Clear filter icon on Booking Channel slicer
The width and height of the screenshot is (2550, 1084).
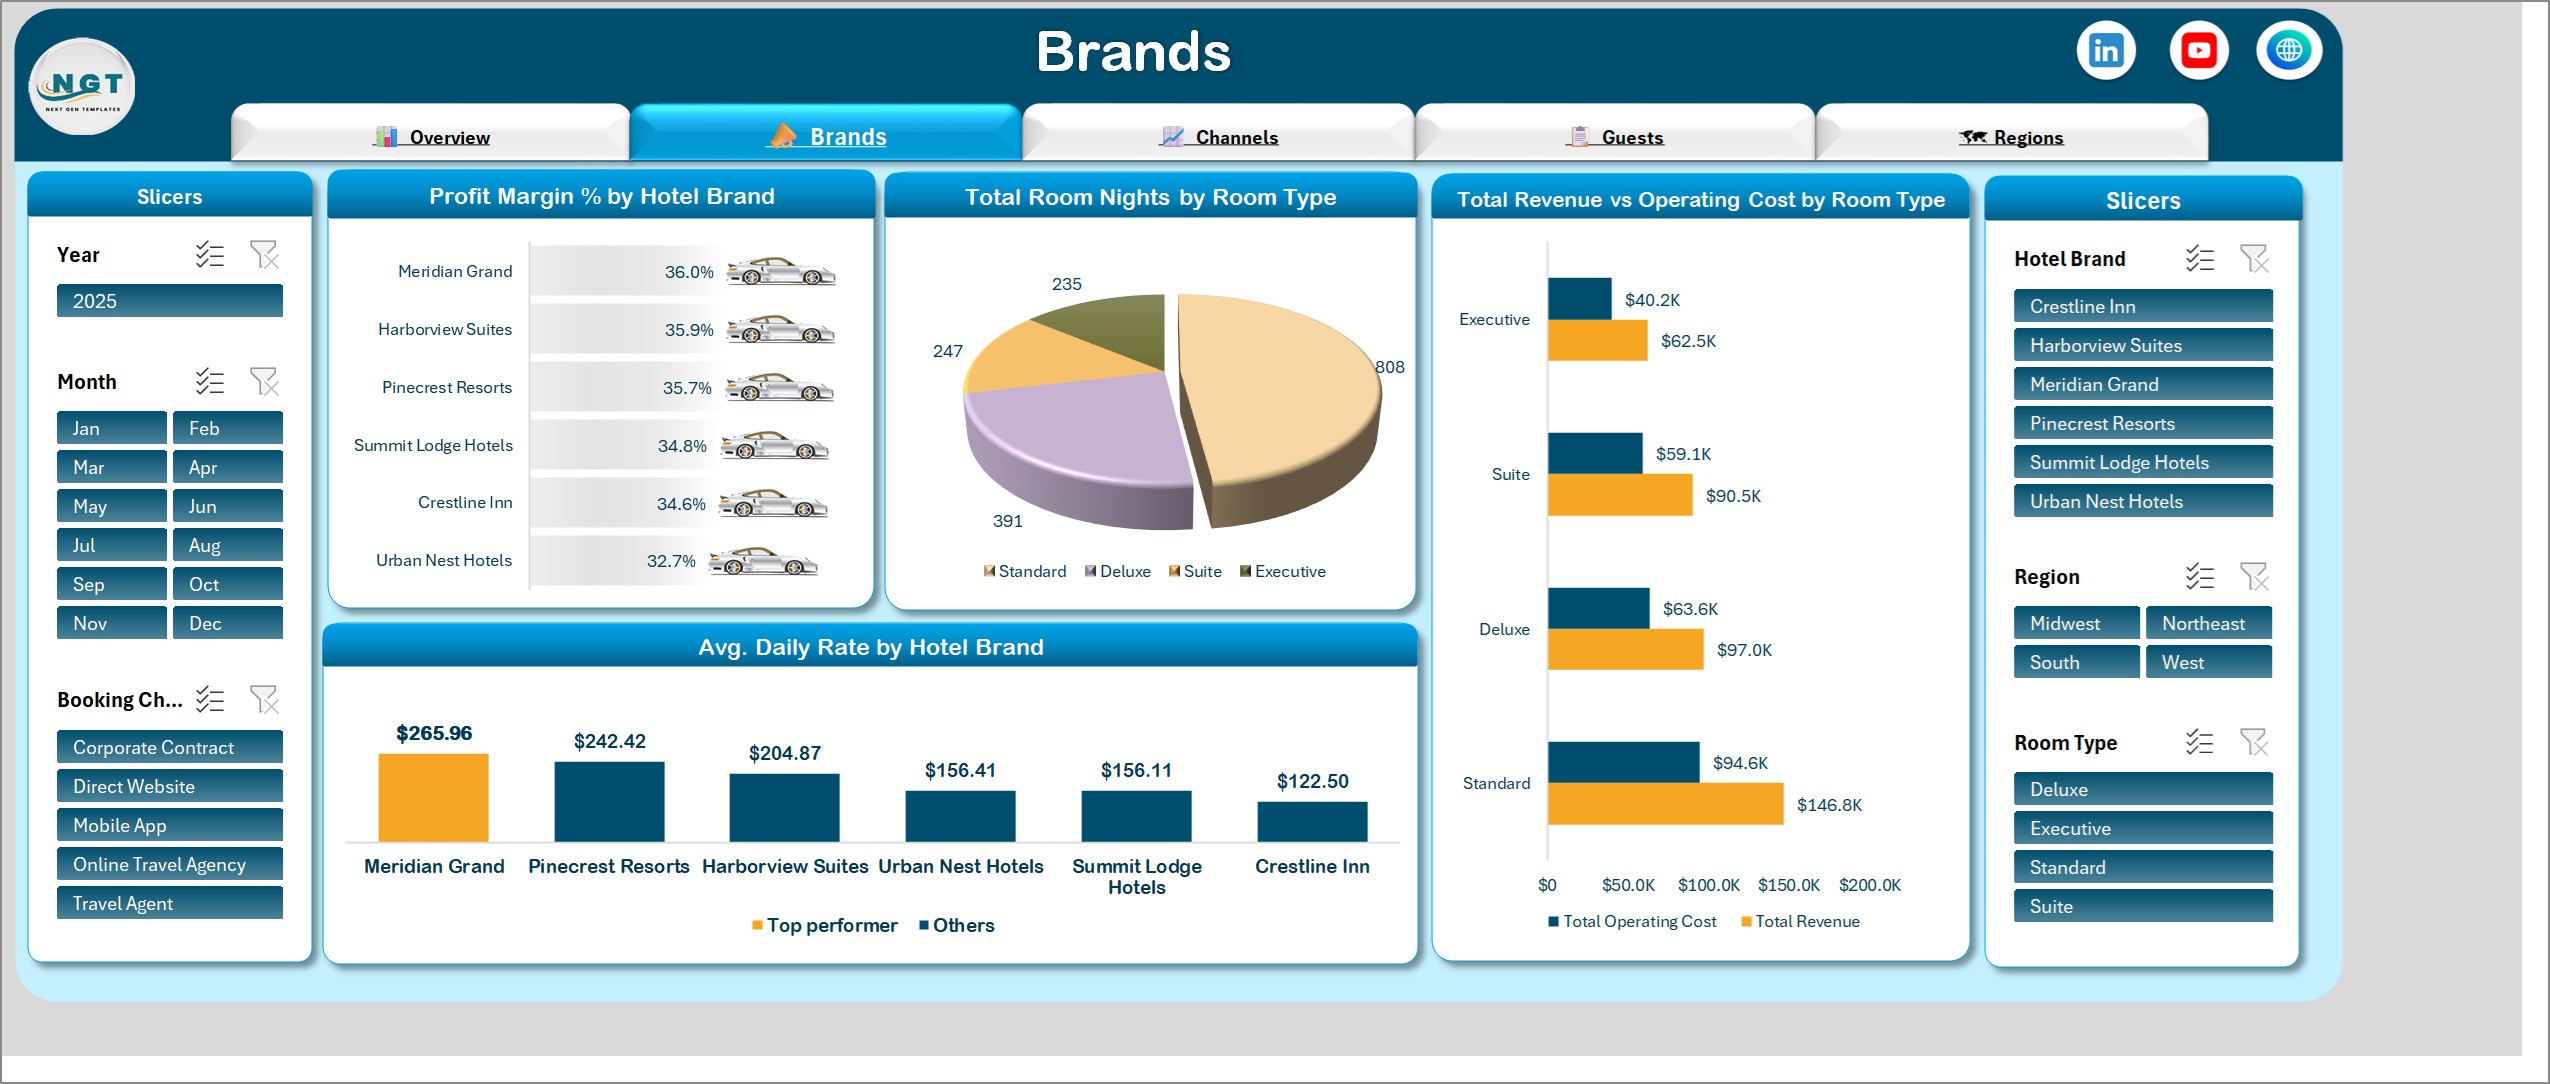(264, 699)
